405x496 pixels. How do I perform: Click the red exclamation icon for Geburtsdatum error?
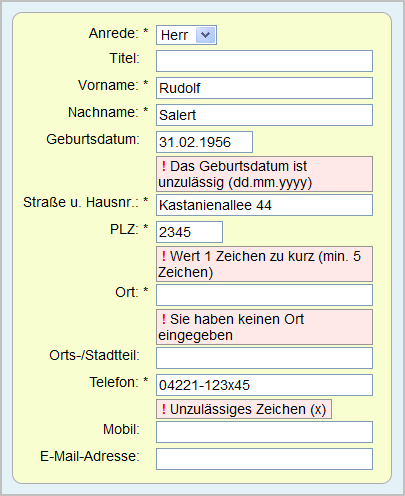[164, 166]
